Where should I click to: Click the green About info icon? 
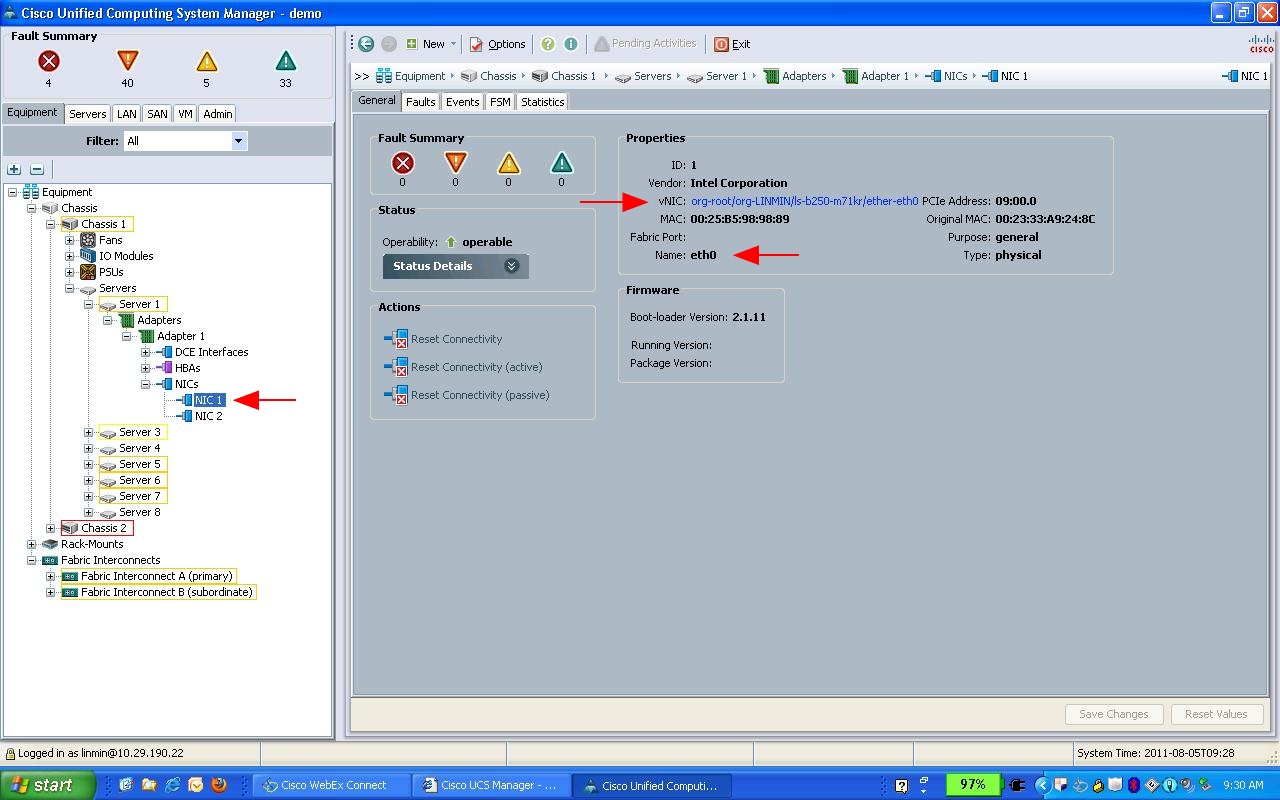point(571,44)
